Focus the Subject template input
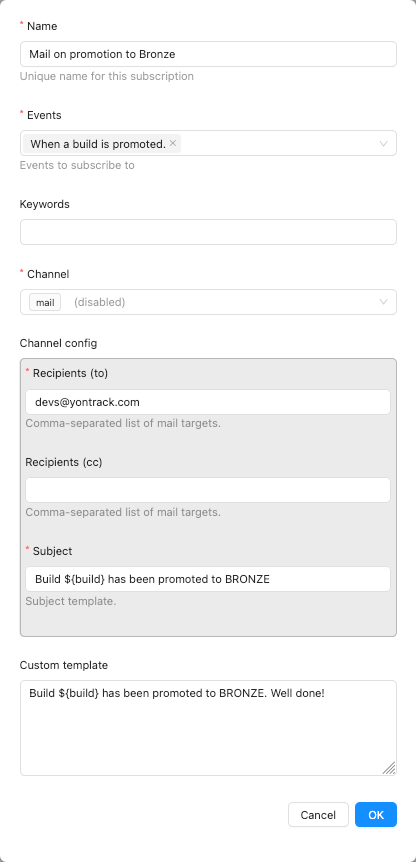 point(208,579)
